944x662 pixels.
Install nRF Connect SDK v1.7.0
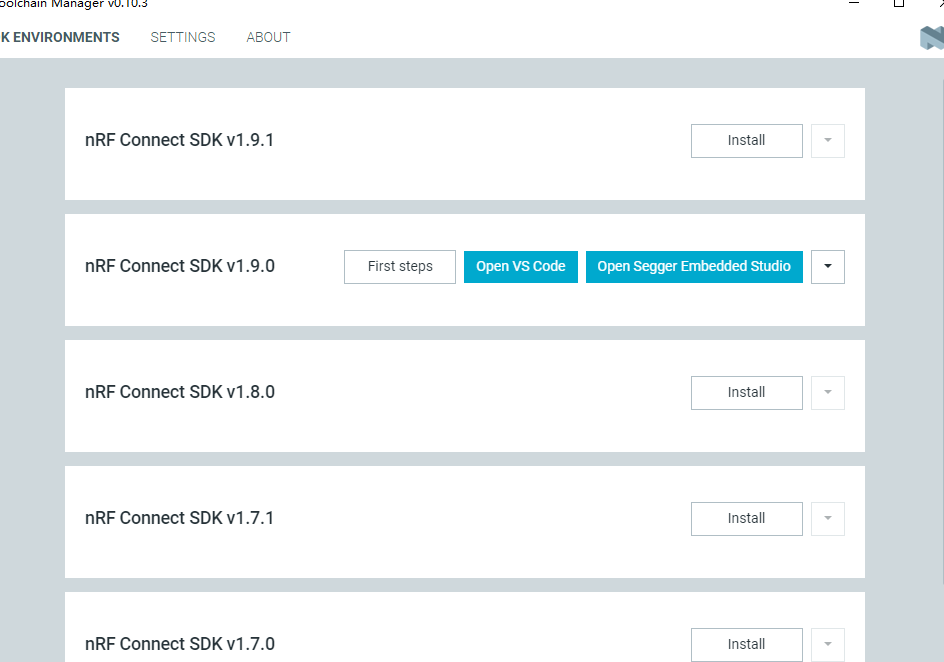tap(746, 644)
